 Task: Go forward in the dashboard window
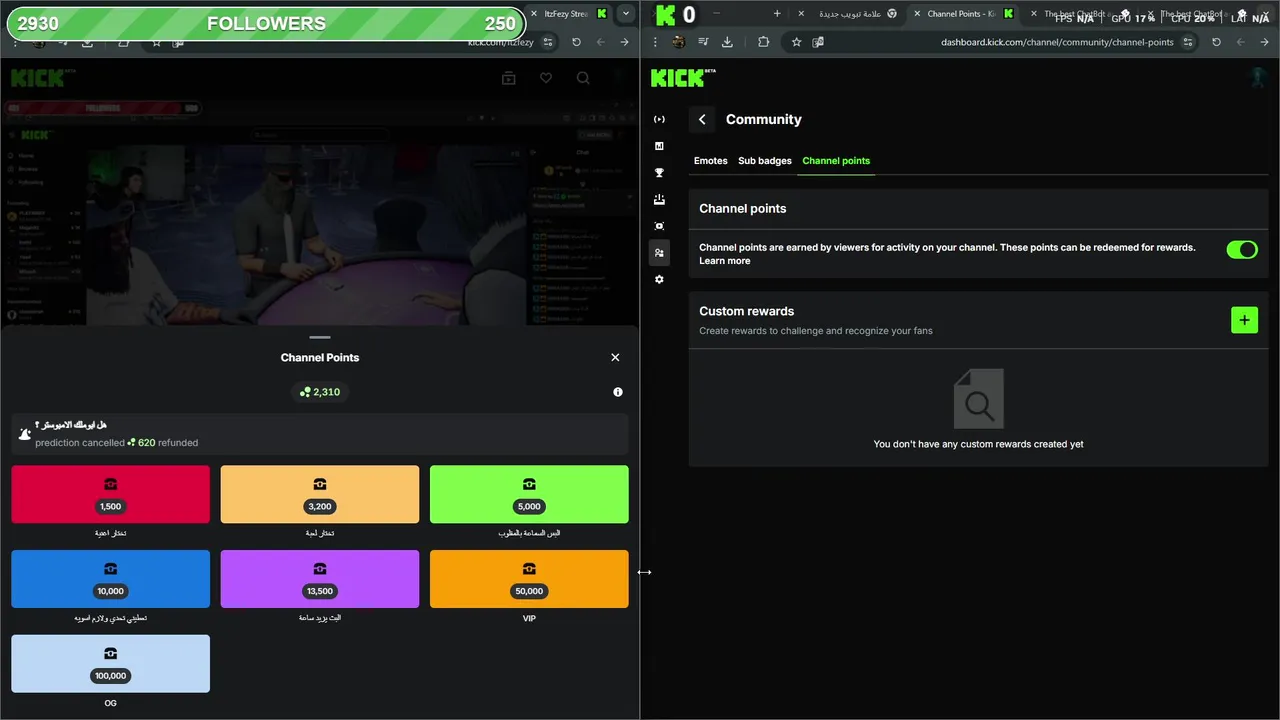pyautogui.click(x=1265, y=42)
